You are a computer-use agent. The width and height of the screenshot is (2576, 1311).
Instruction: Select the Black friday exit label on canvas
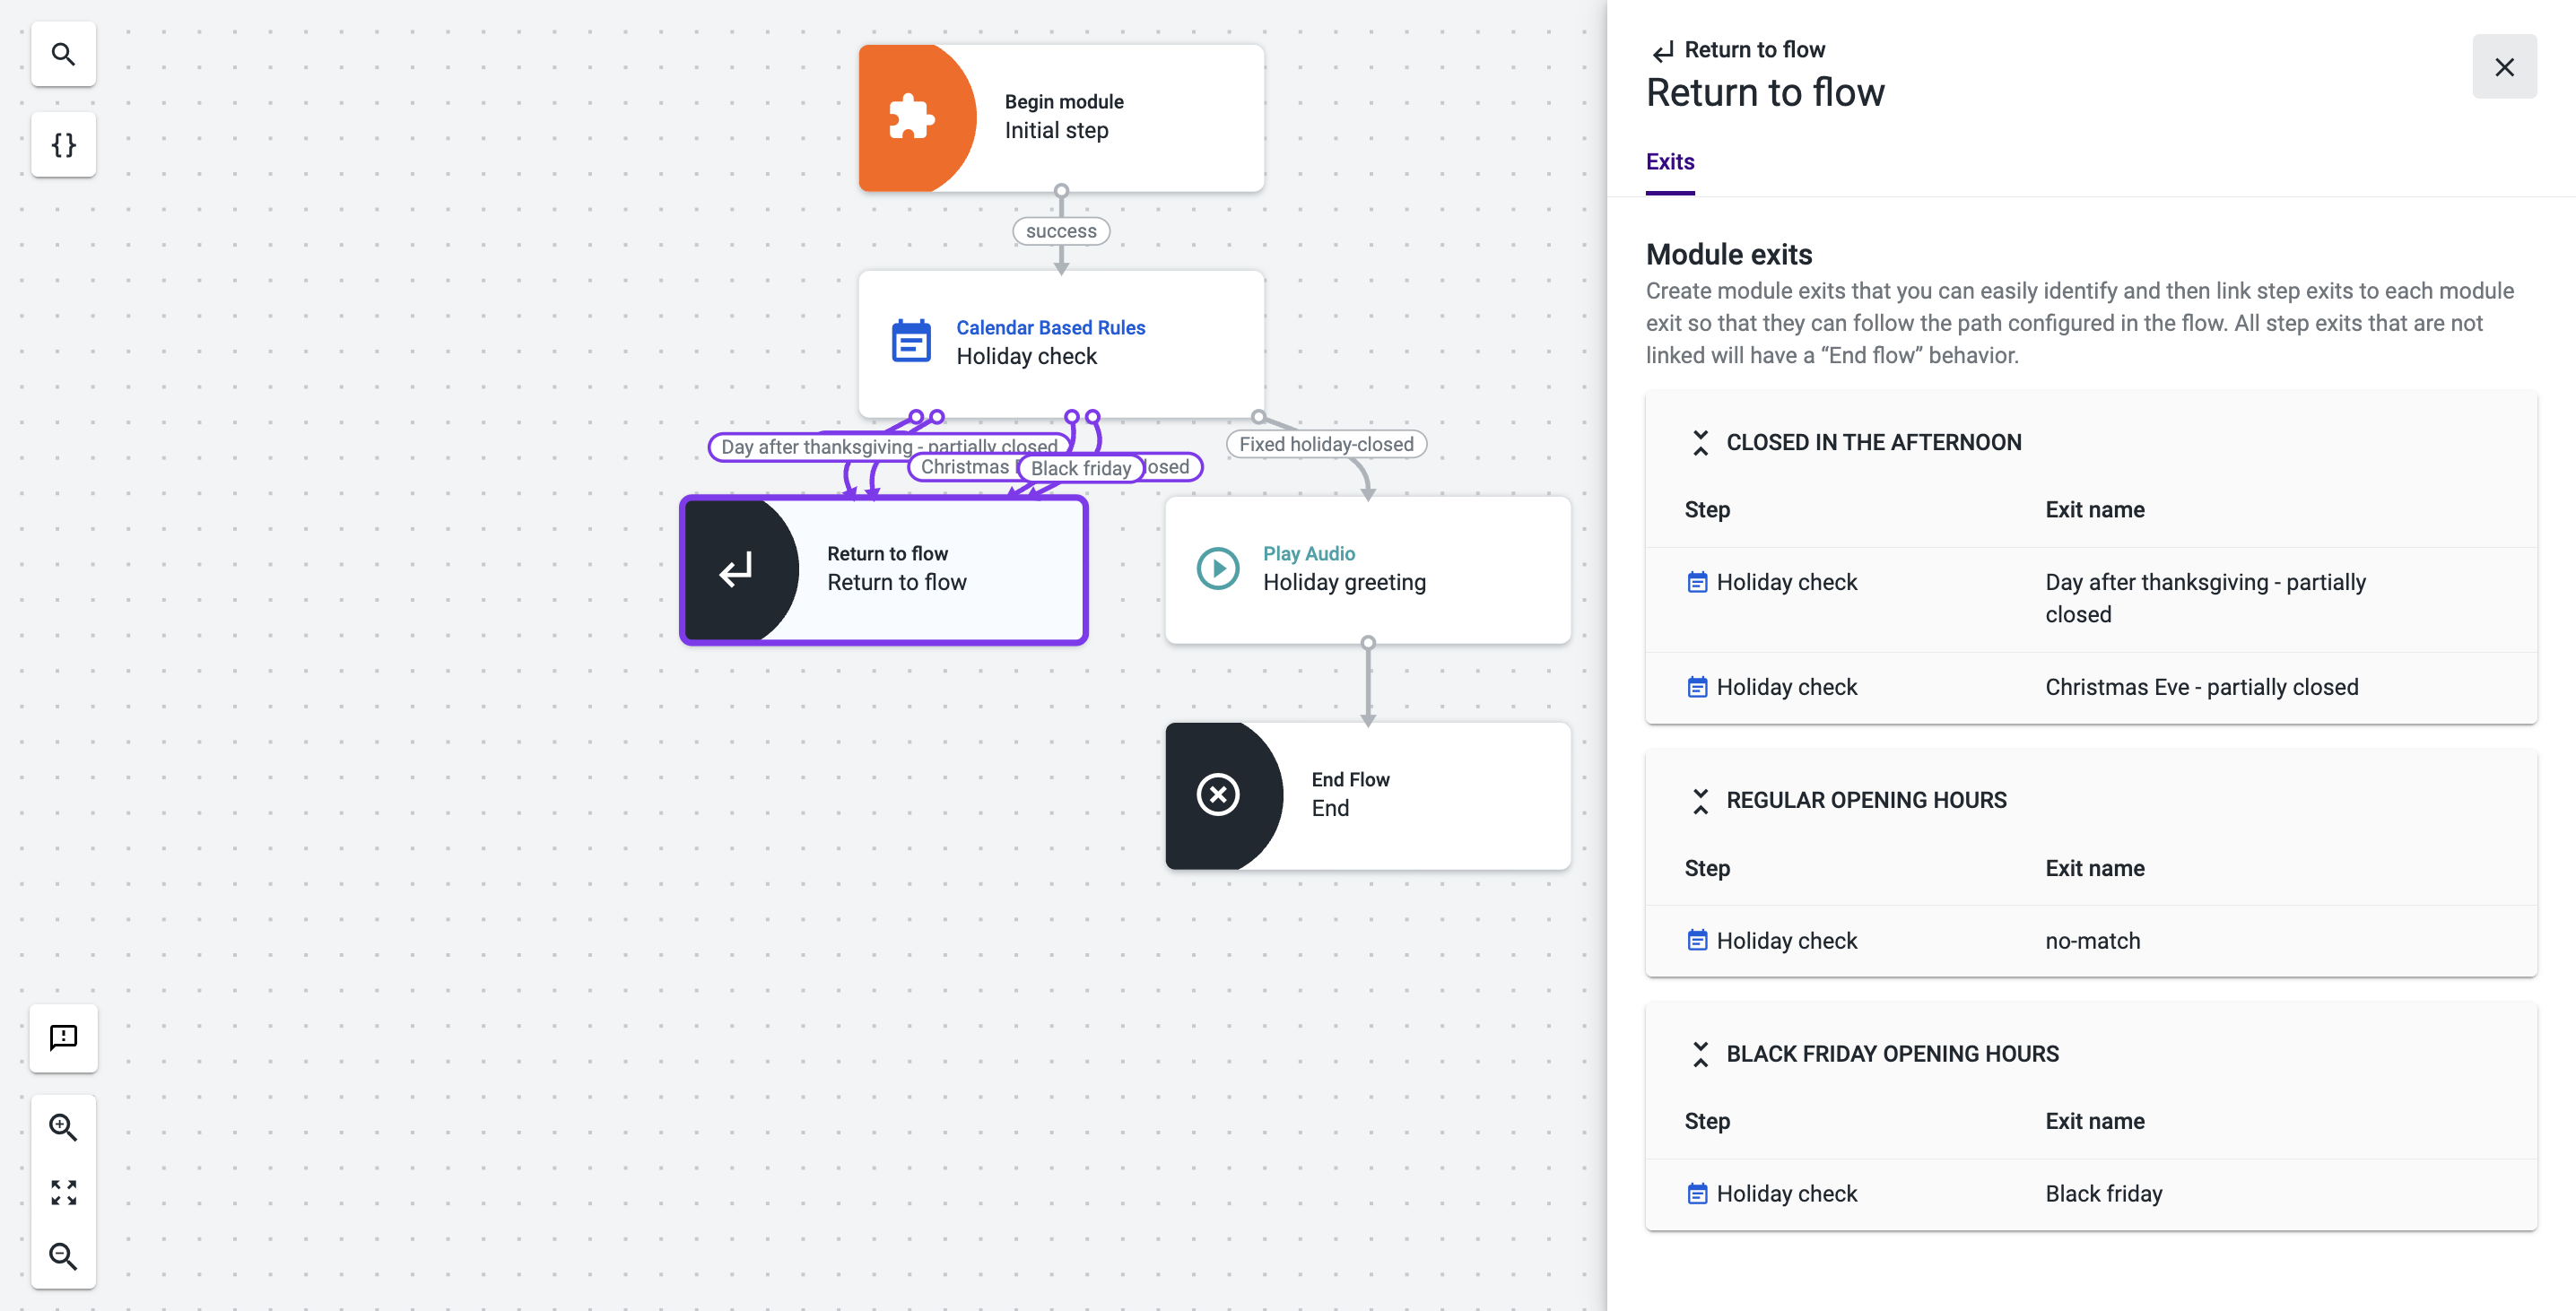coord(1080,468)
